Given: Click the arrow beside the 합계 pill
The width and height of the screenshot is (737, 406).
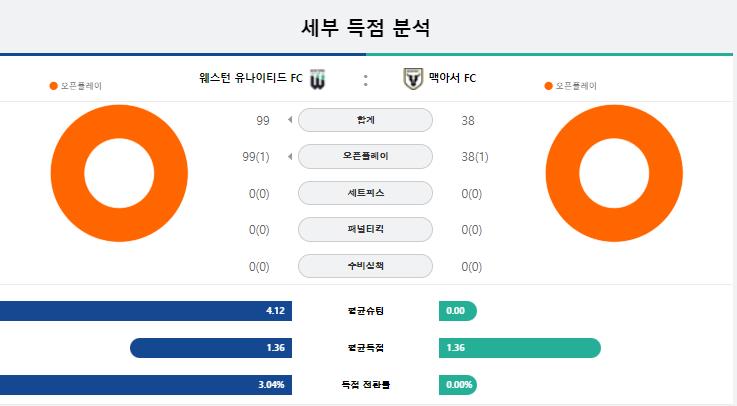Looking at the screenshot, I should click(290, 120).
